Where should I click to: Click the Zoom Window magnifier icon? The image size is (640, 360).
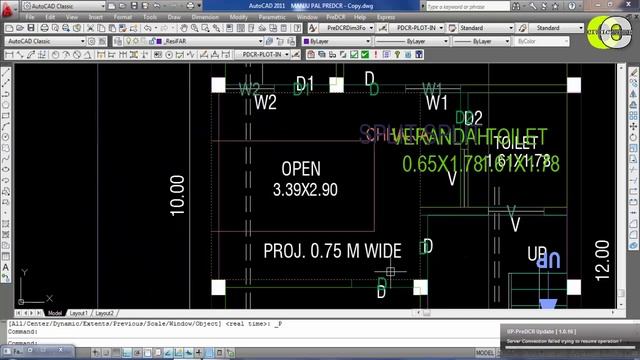tap(205, 28)
